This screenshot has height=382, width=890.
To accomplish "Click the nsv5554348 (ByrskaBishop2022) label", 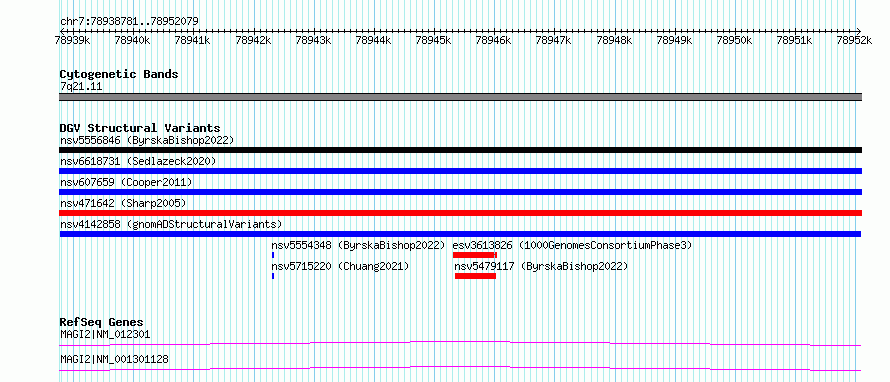I will click(358, 245).
